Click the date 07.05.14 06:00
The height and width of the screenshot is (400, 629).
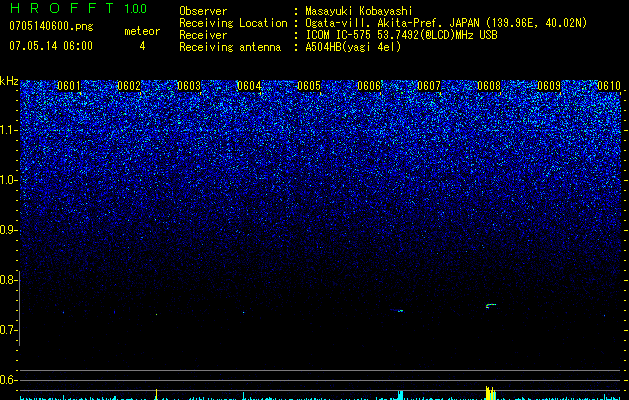51,46
